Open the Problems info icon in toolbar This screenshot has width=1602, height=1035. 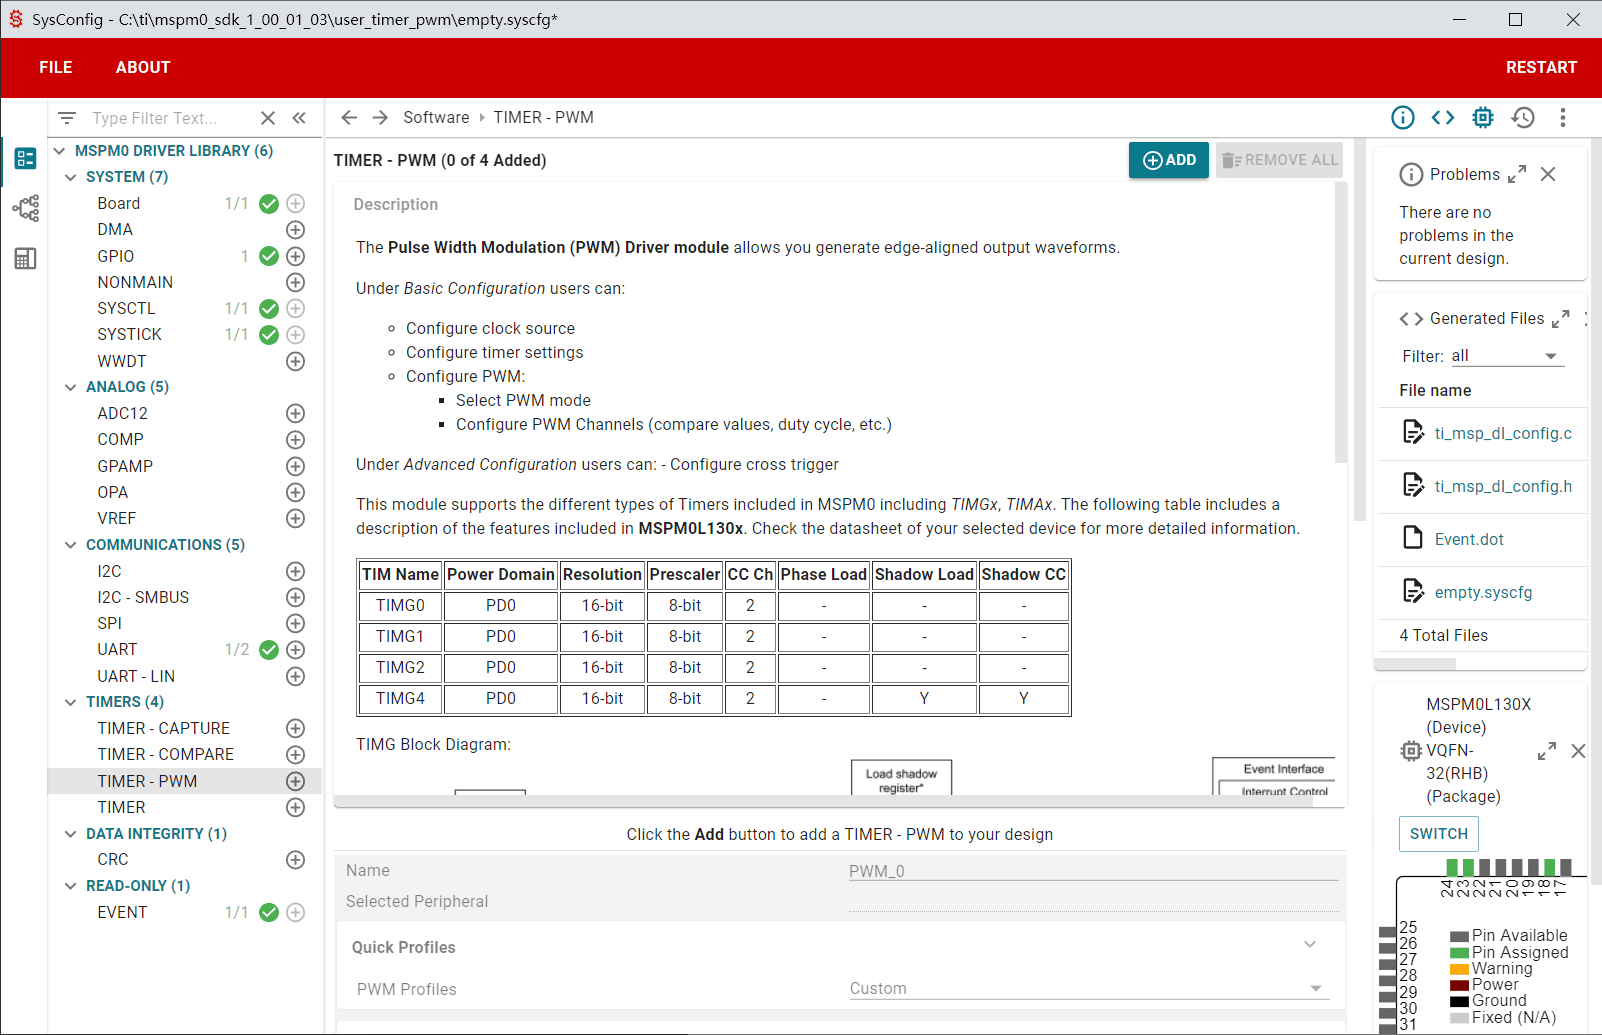(x=1403, y=118)
